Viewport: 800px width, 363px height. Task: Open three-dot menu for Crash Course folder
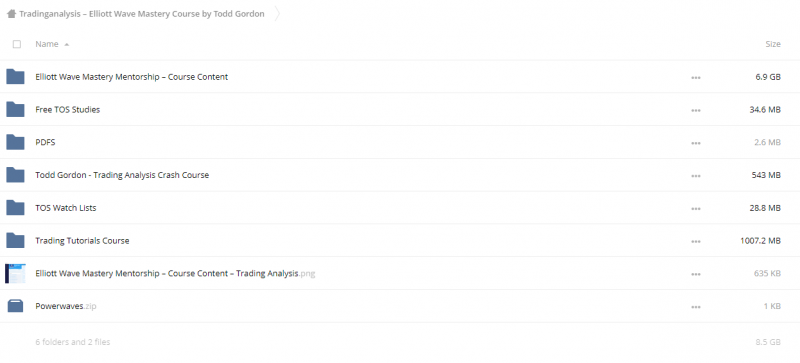click(x=695, y=176)
